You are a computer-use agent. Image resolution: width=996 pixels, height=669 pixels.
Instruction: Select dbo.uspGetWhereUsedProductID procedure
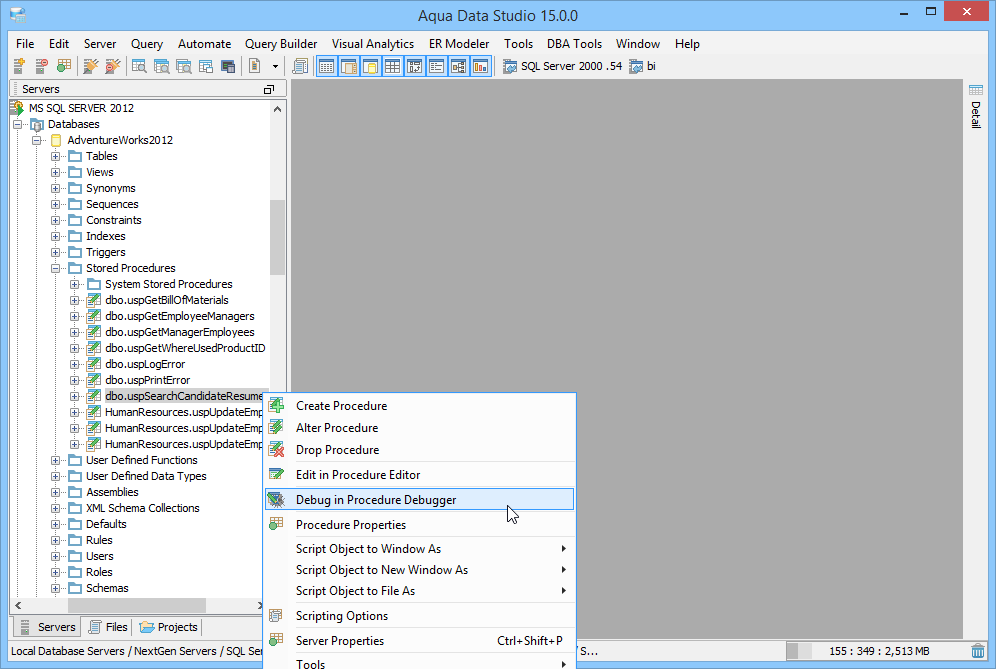[185, 348]
